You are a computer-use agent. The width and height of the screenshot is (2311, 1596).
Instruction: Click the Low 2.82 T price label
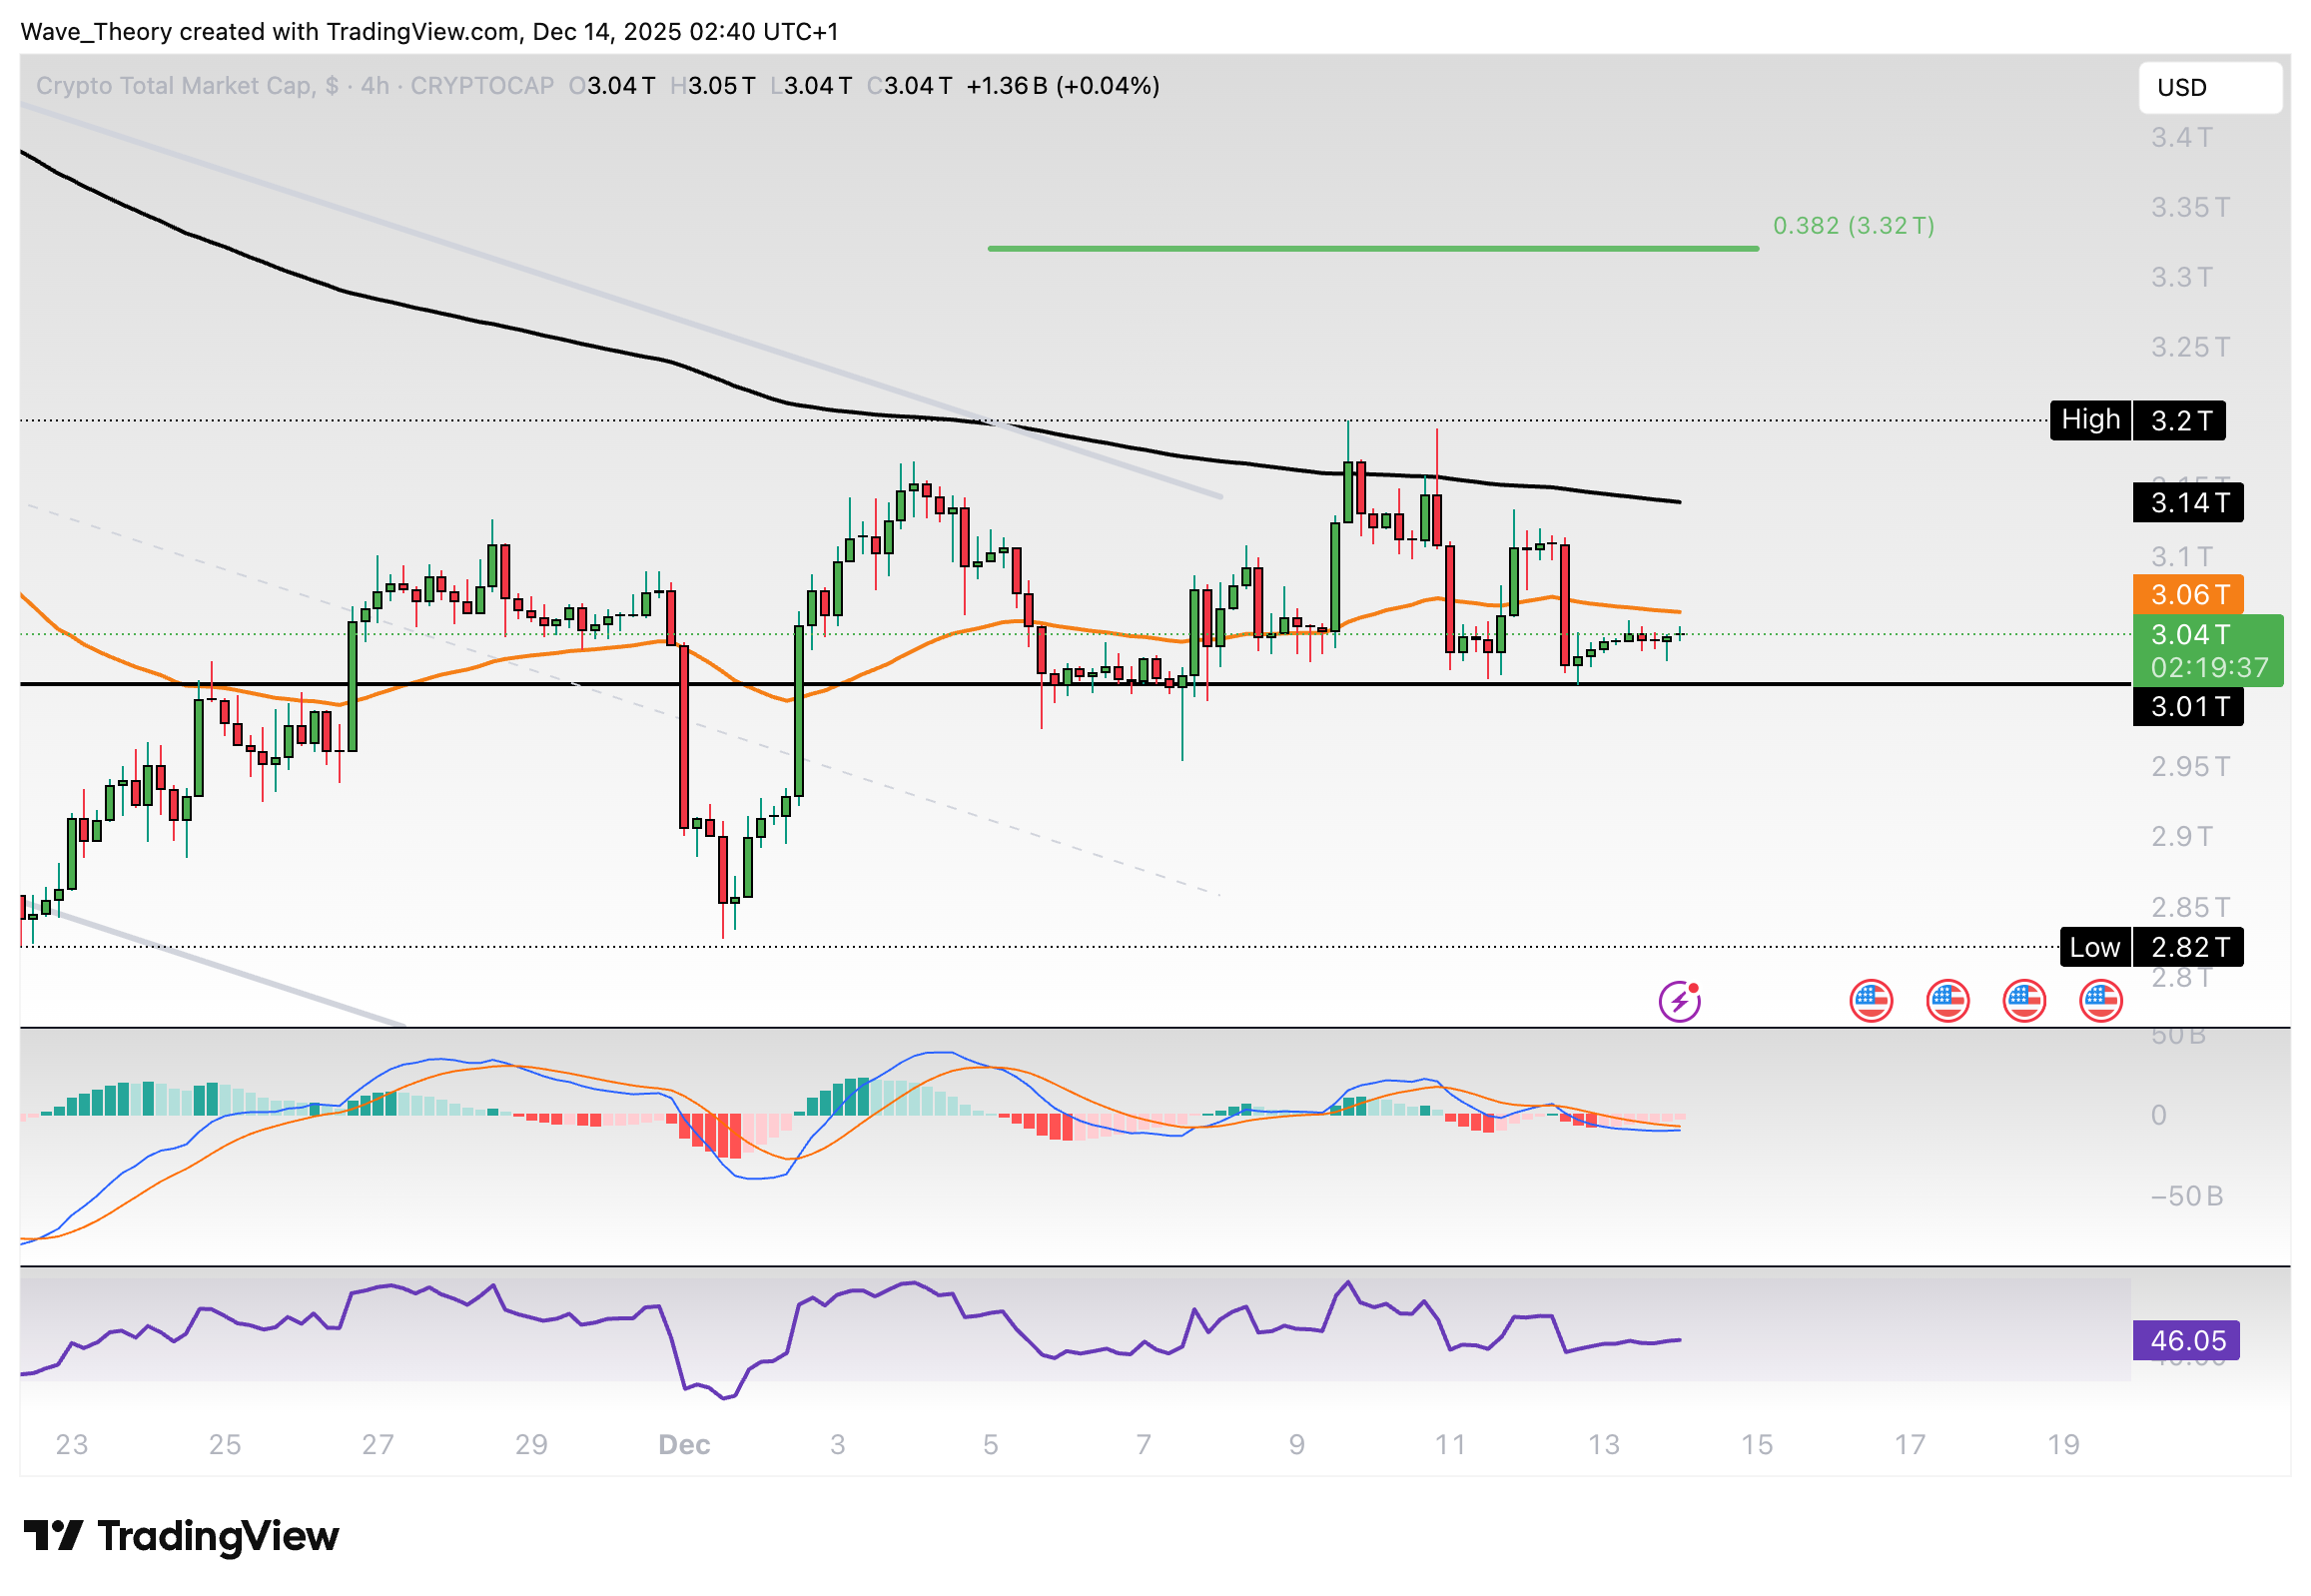[2151, 947]
